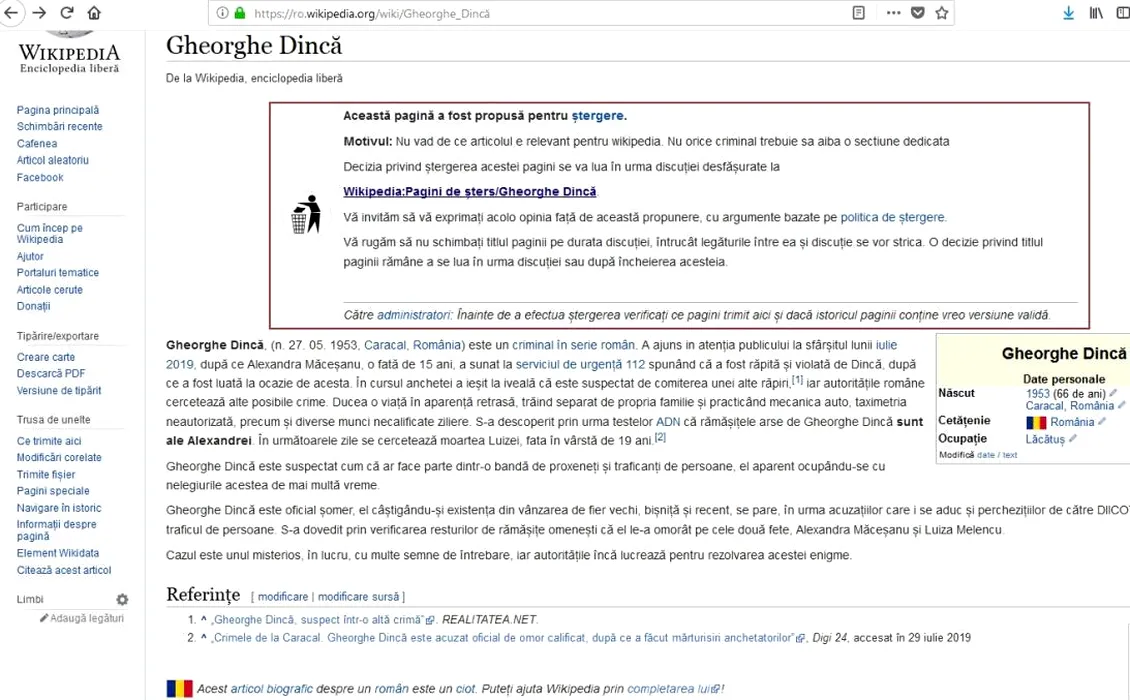The image size is (1130, 700).
Task: Save page to Pocket icon
Action: (917, 13)
